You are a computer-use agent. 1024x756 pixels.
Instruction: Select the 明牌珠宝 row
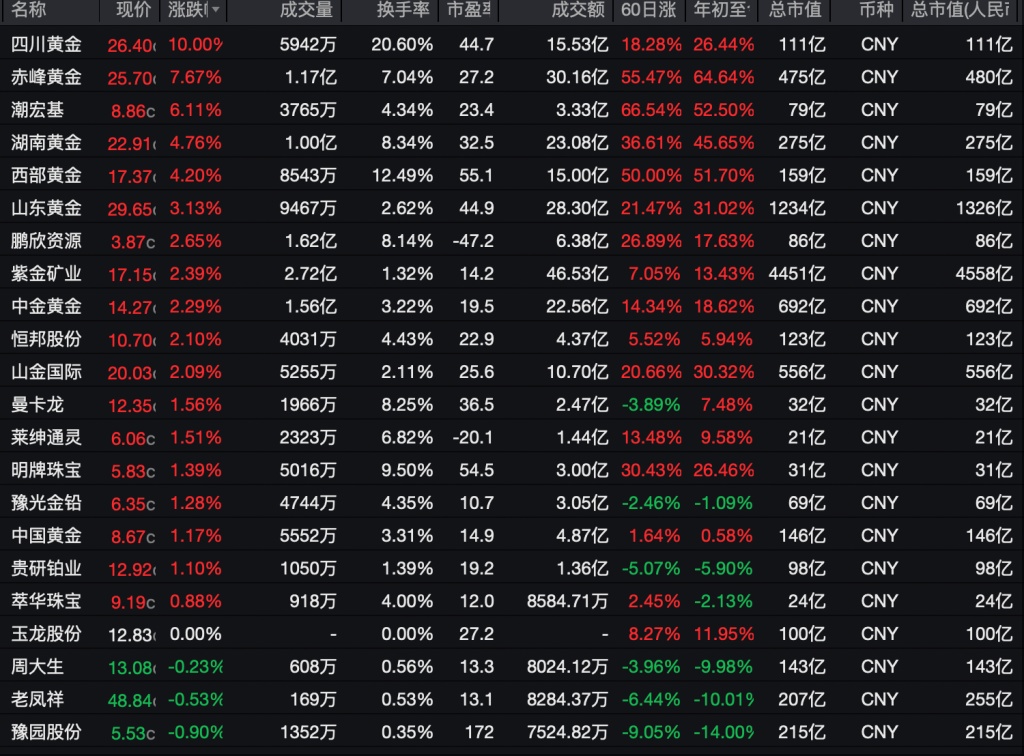(x=512, y=470)
